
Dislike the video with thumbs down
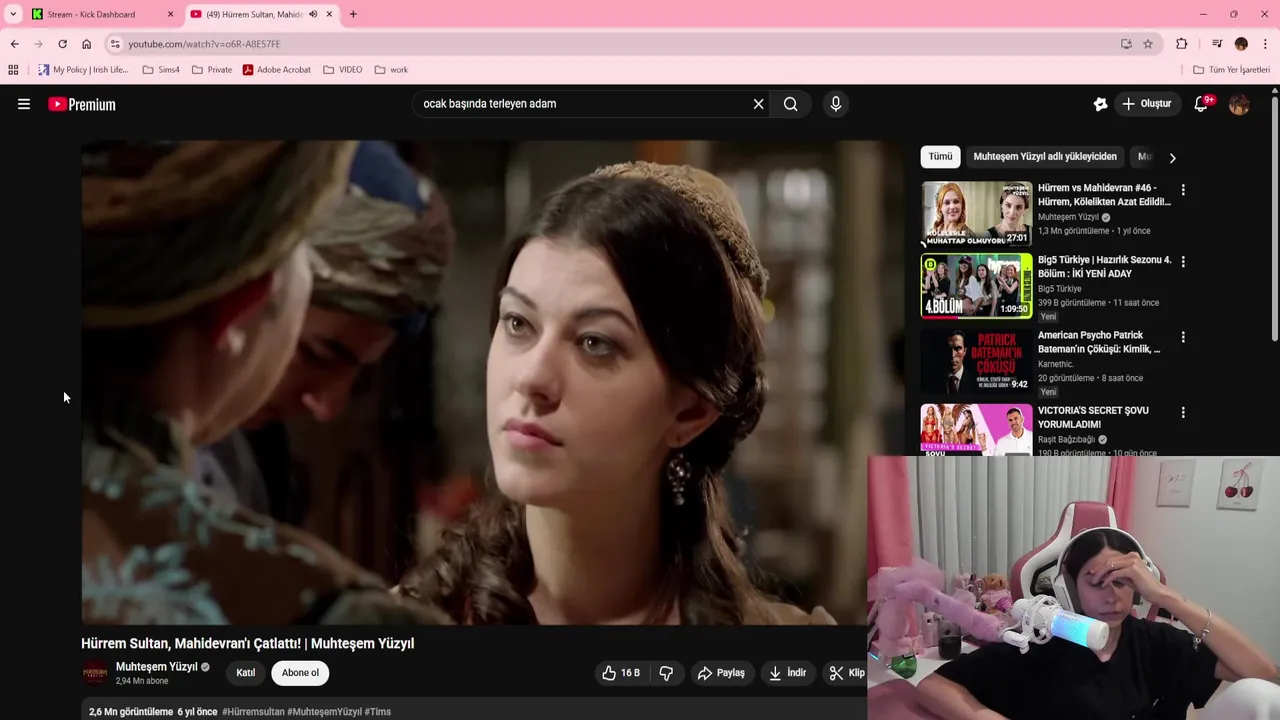(667, 673)
